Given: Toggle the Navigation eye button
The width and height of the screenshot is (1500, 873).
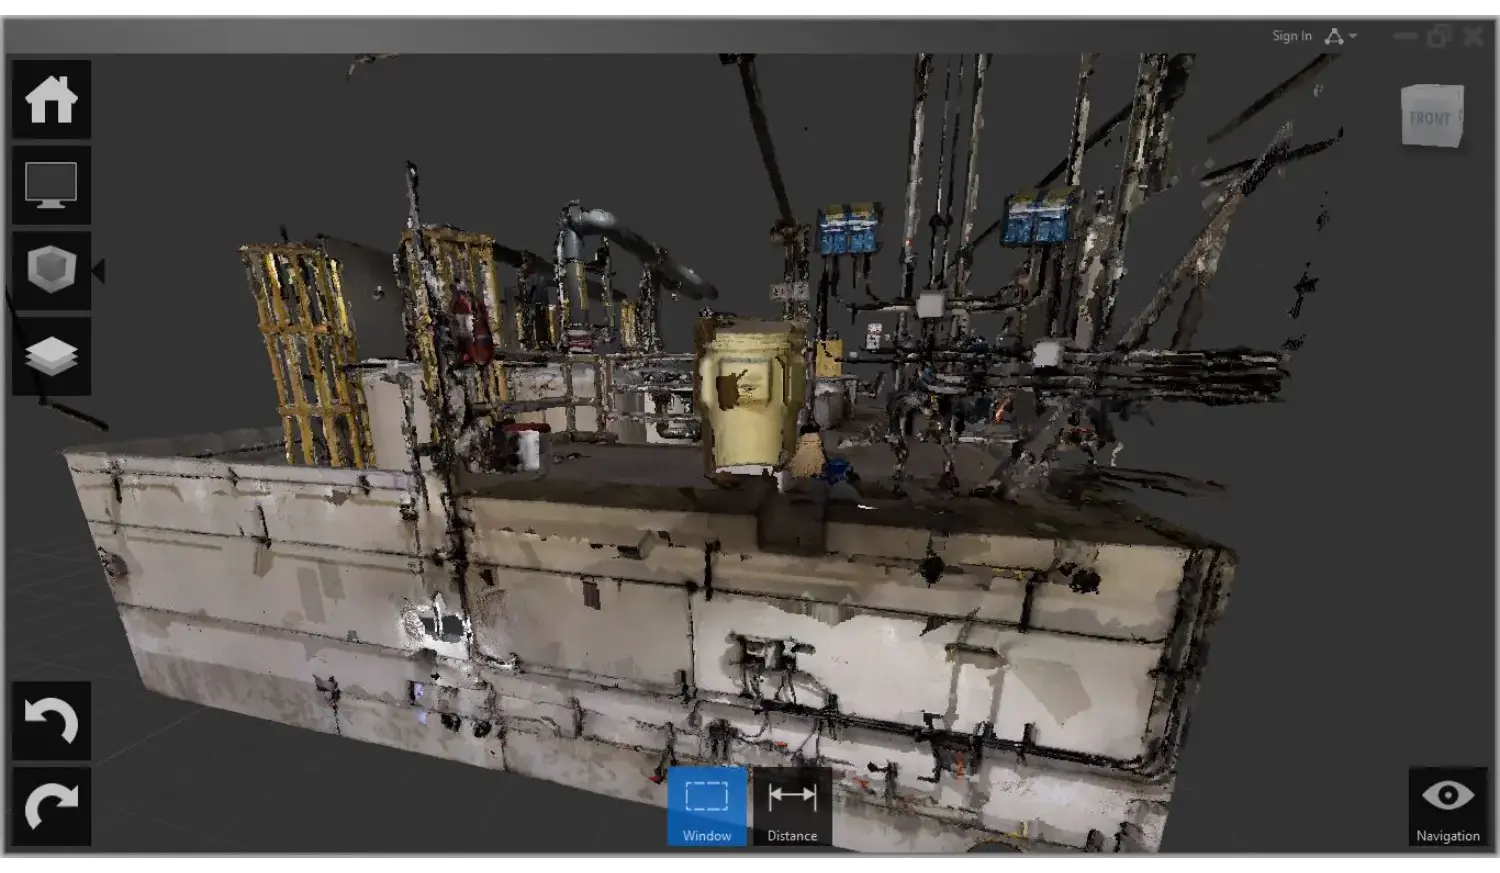Looking at the screenshot, I should (x=1447, y=806).
